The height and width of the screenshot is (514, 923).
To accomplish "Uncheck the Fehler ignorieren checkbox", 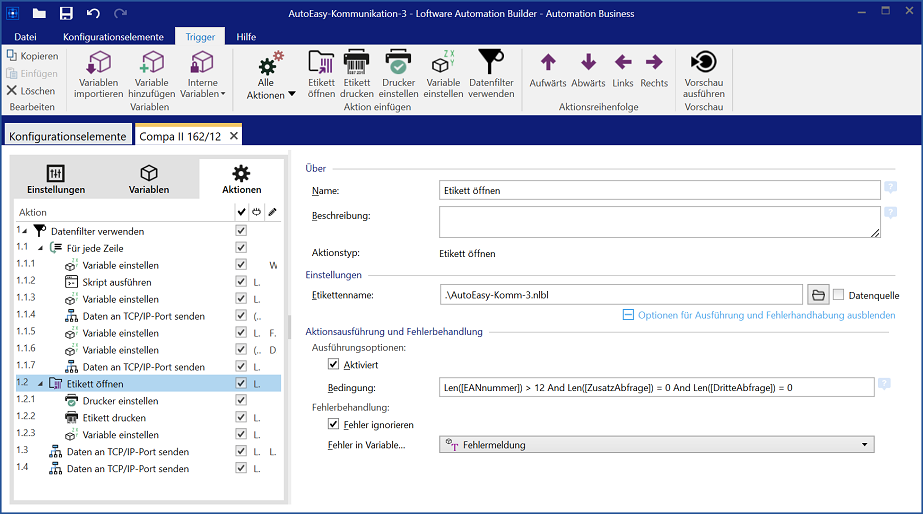I will tap(335, 424).
